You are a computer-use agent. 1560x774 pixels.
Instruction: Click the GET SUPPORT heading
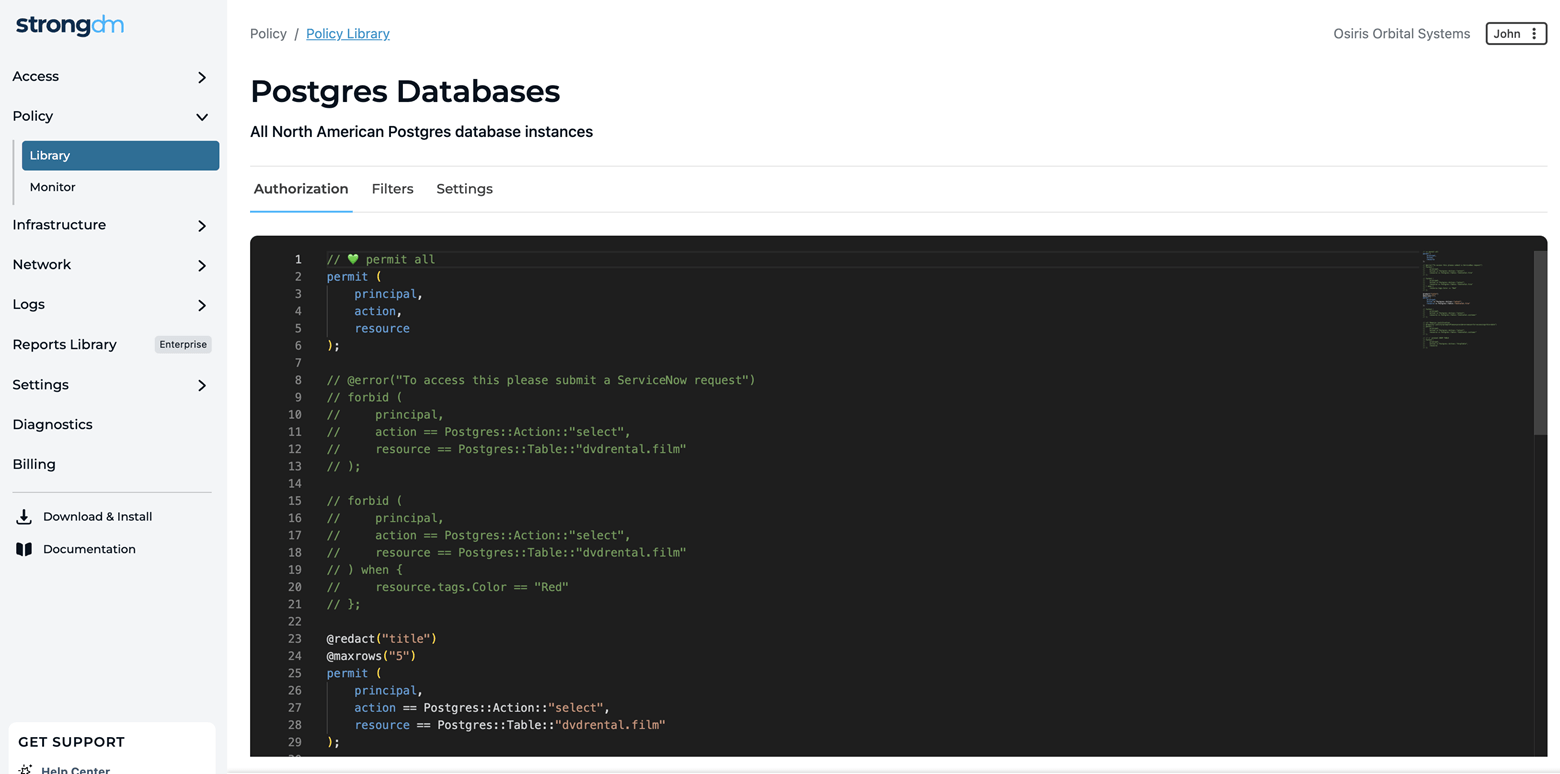tap(71, 742)
